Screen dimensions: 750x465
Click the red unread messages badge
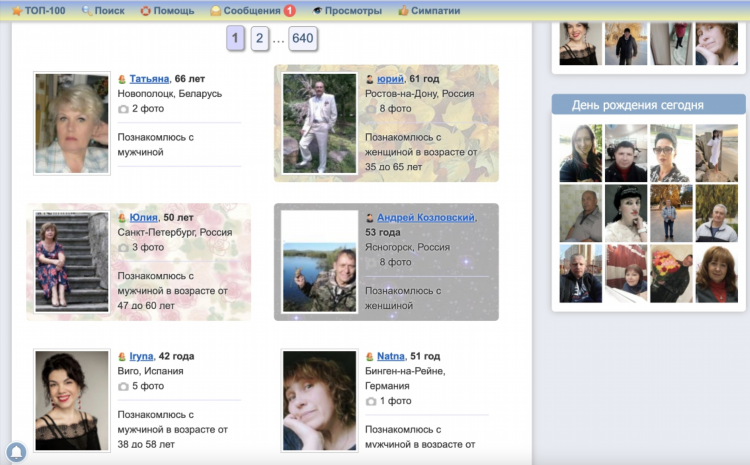coord(289,11)
